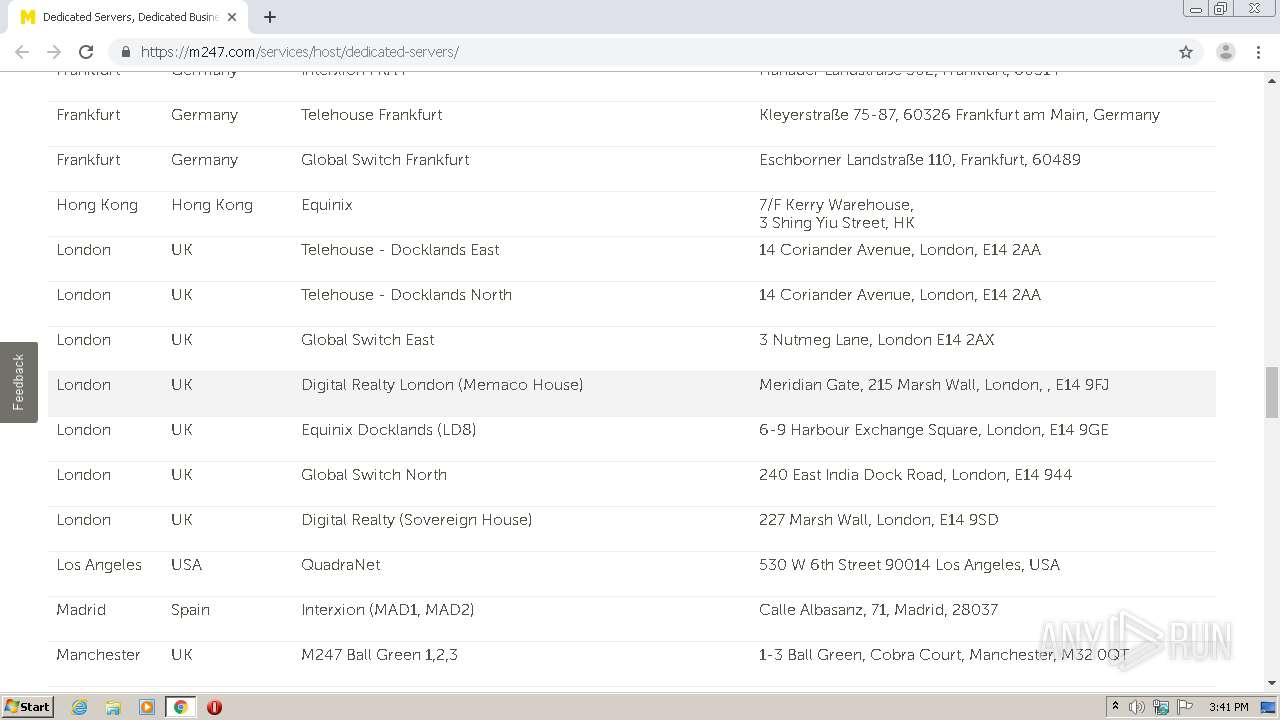Click address 240 East India Dock Road

click(x=916, y=475)
